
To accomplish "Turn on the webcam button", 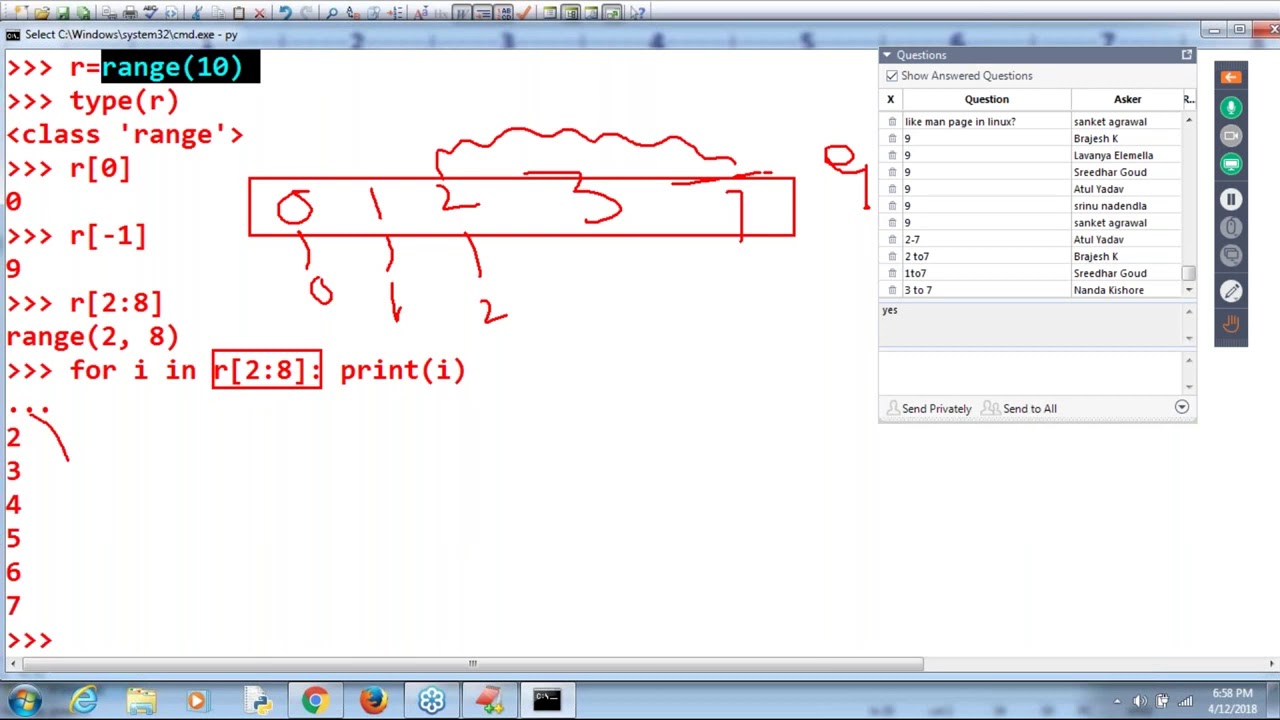I will point(1231,136).
